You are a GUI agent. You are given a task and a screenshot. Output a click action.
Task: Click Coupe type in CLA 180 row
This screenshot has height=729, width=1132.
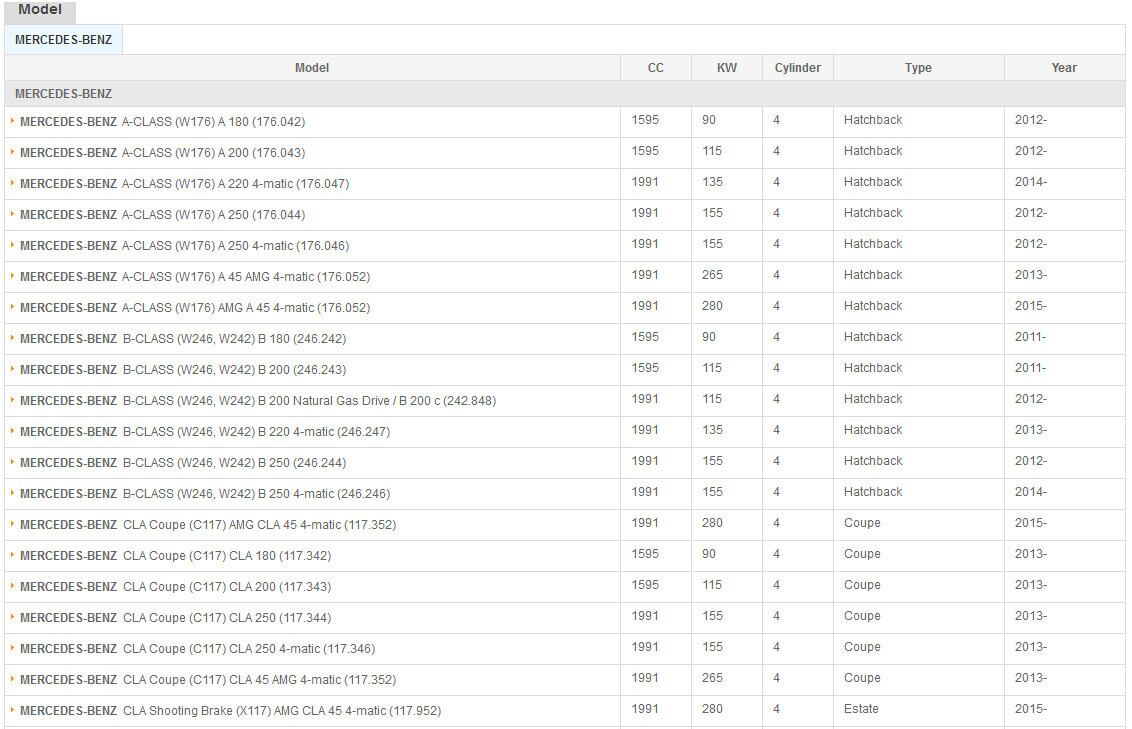pyautogui.click(x=862, y=554)
